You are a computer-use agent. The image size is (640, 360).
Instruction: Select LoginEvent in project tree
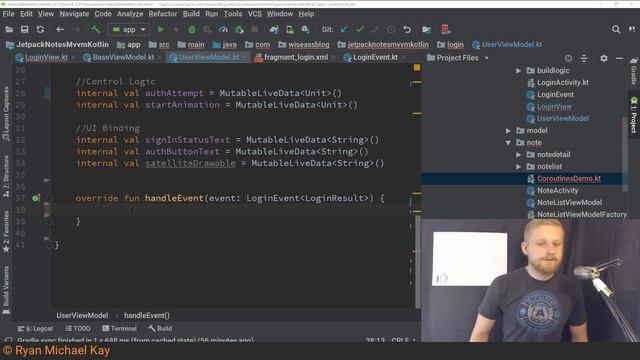click(555, 95)
